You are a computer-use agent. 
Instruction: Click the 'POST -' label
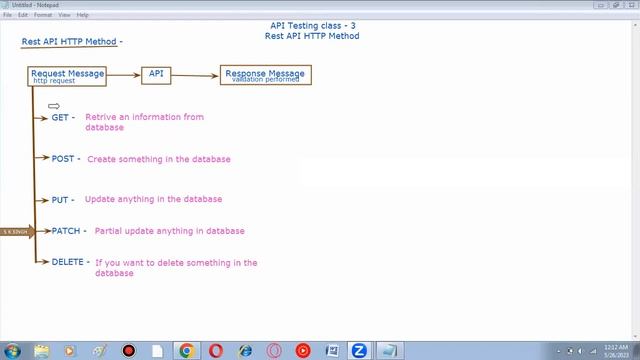coord(66,159)
